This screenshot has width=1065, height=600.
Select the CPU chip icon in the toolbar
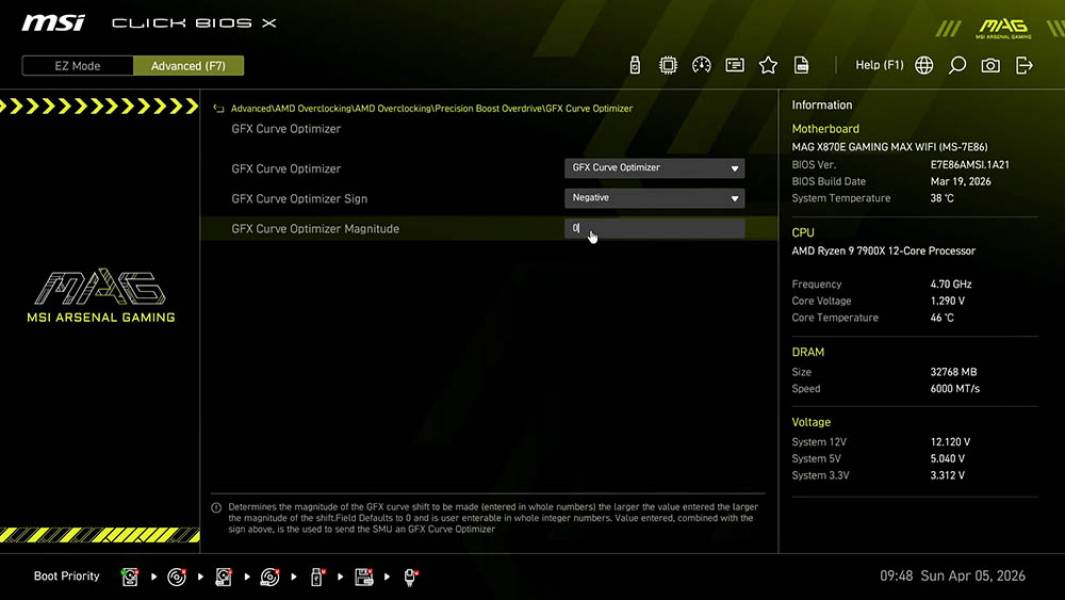click(x=666, y=64)
